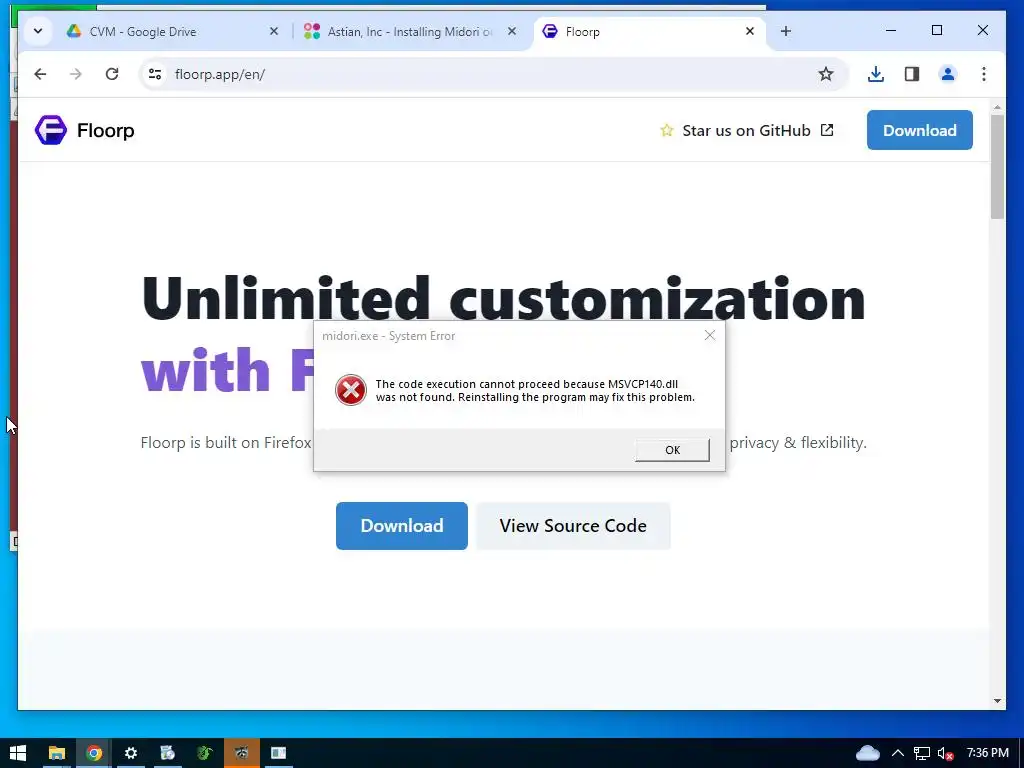Click the yellow star icon beside GitHub
Image resolution: width=1024 pixels, height=768 pixels.
point(667,131)
